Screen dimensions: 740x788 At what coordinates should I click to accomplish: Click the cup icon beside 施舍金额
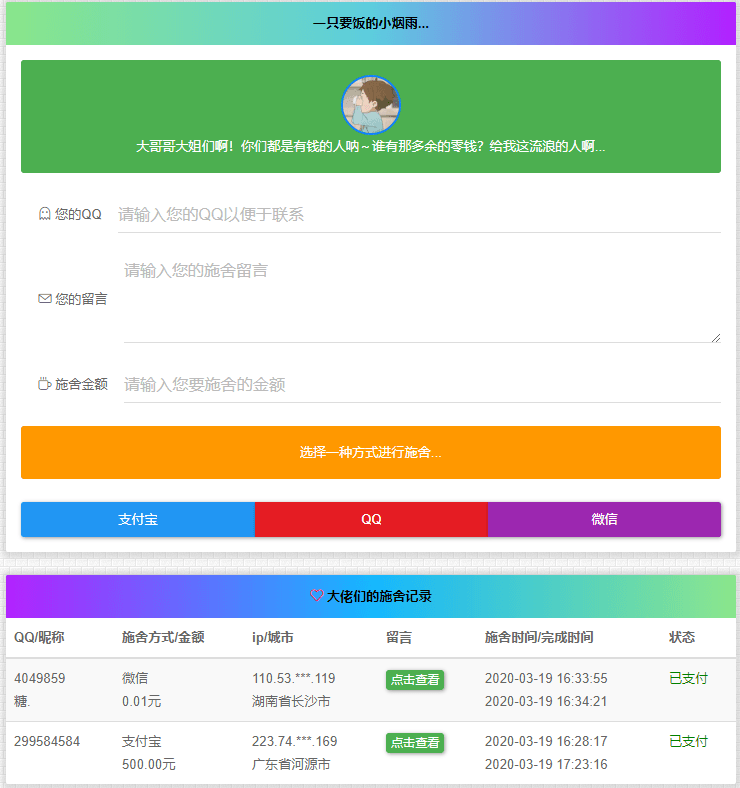click(45, 384)
